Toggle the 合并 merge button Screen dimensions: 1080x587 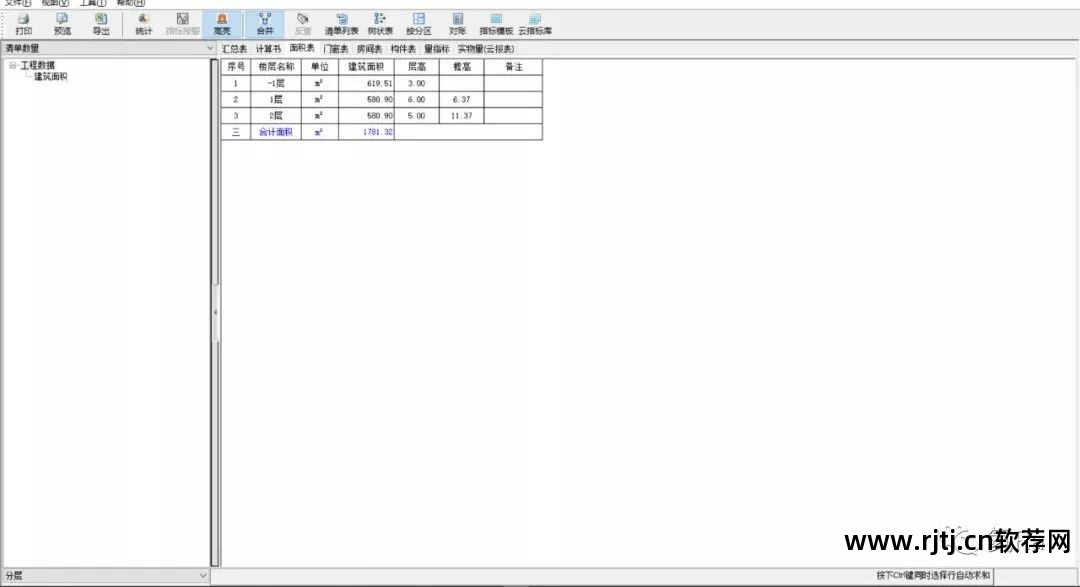pos(264,24)
